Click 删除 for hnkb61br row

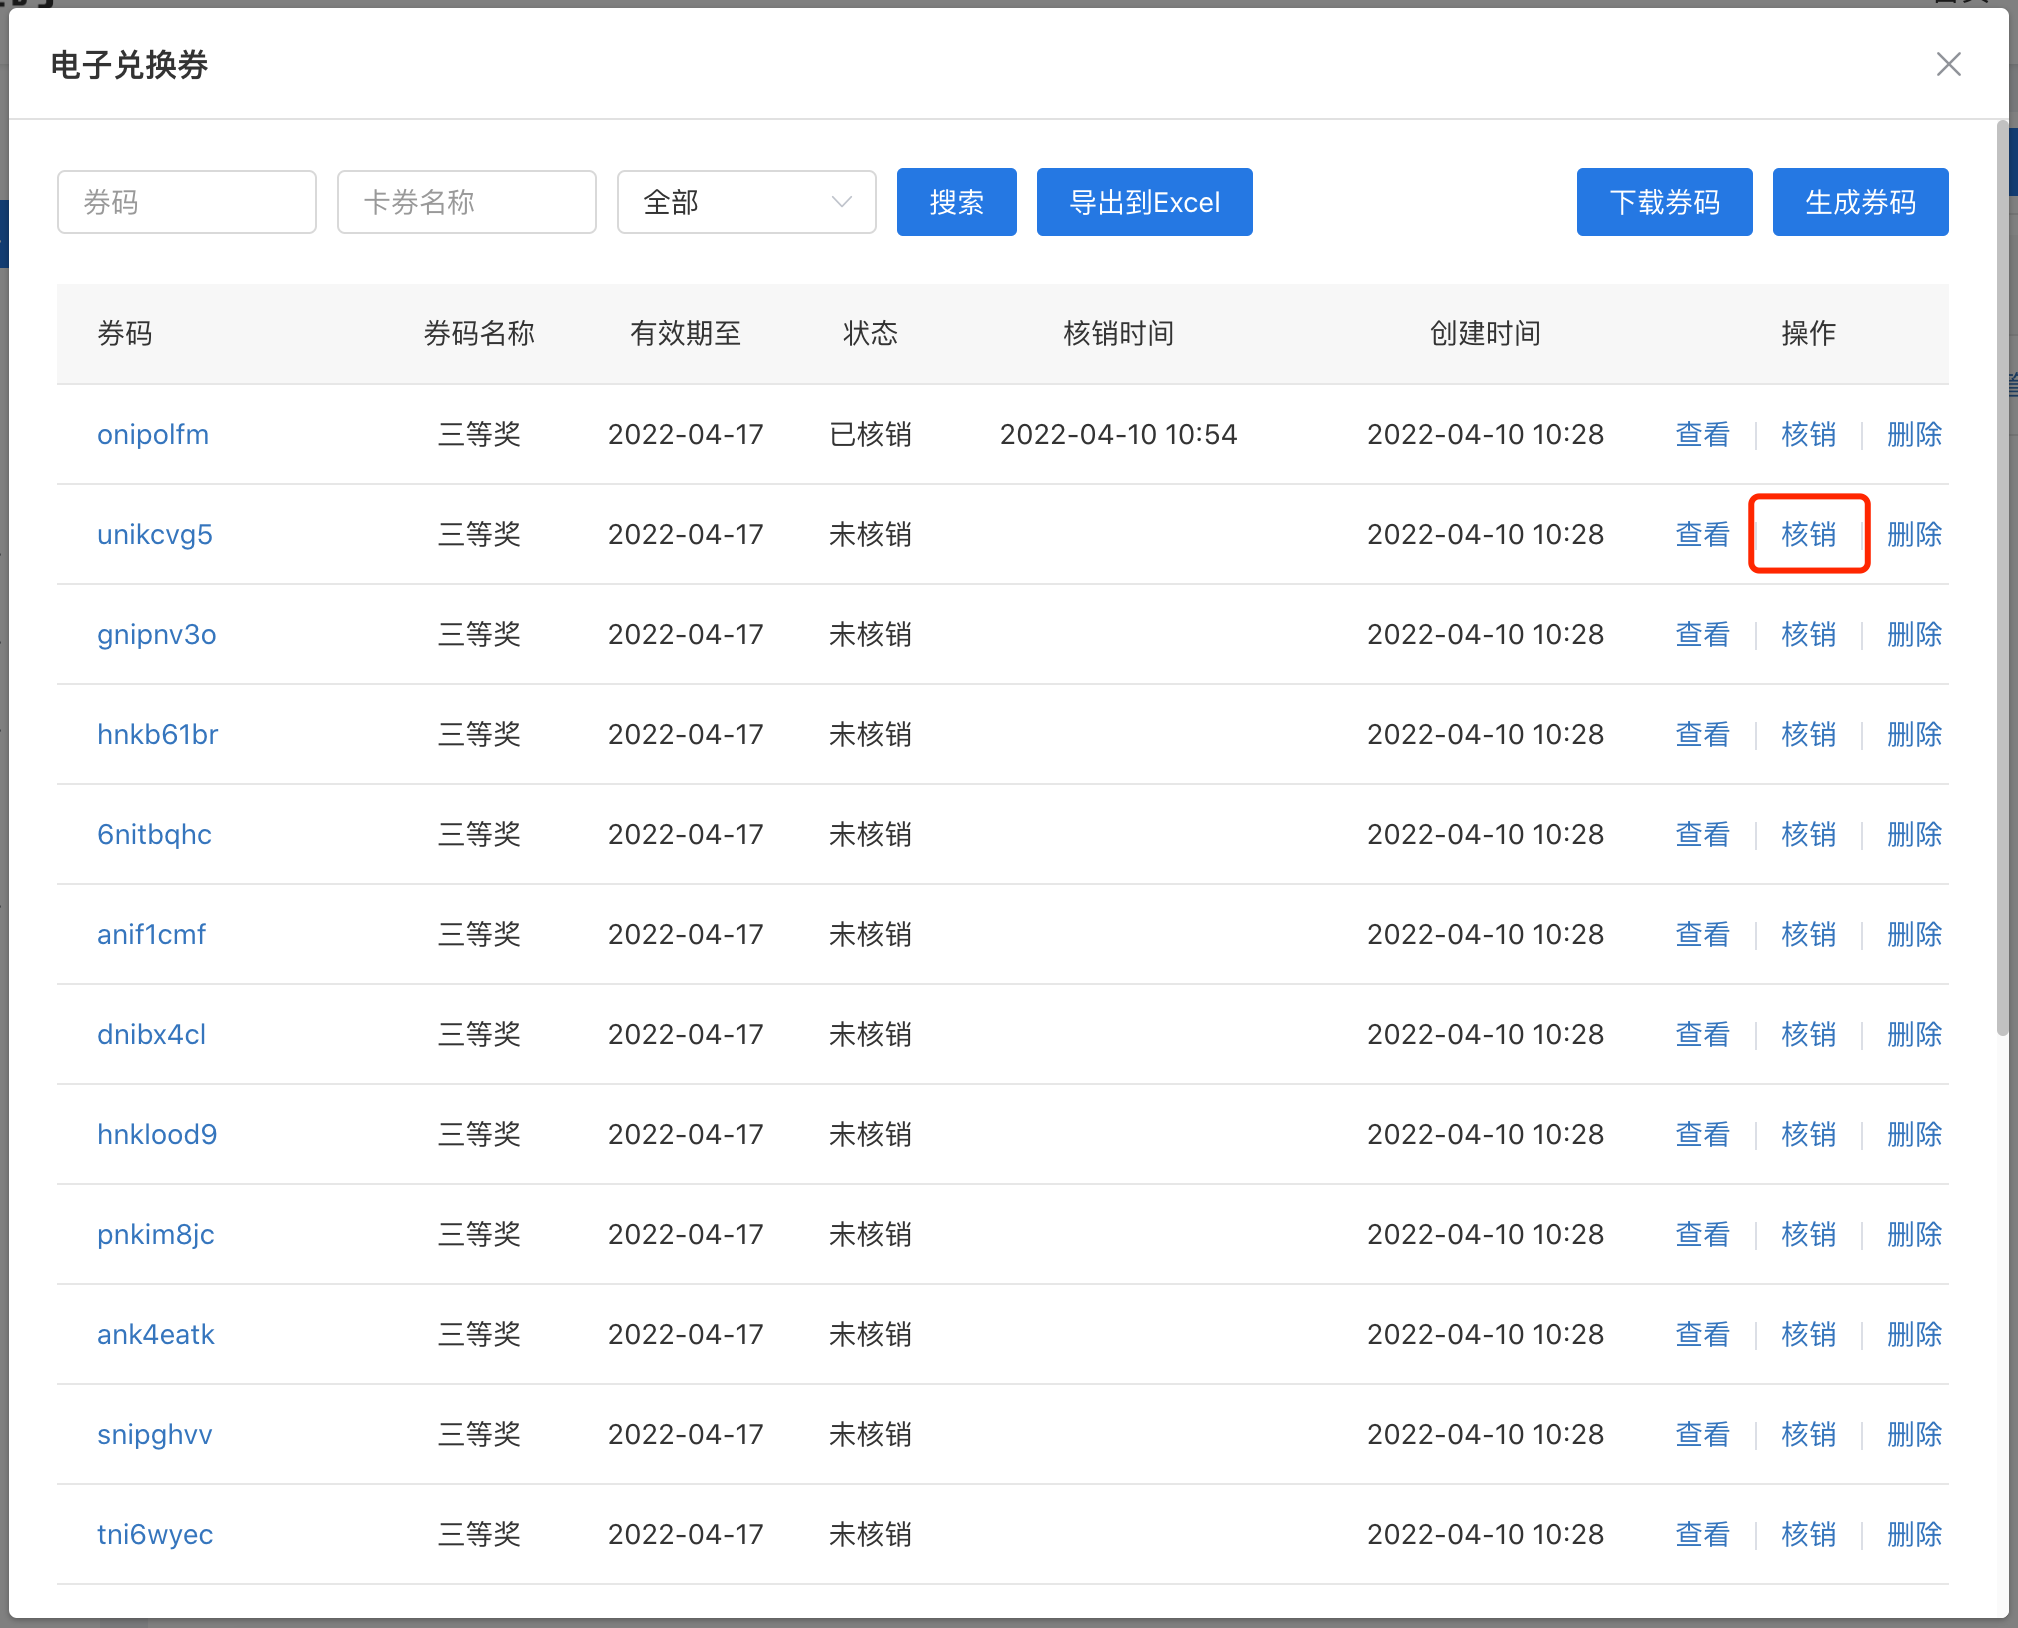tap(1915, 734)
